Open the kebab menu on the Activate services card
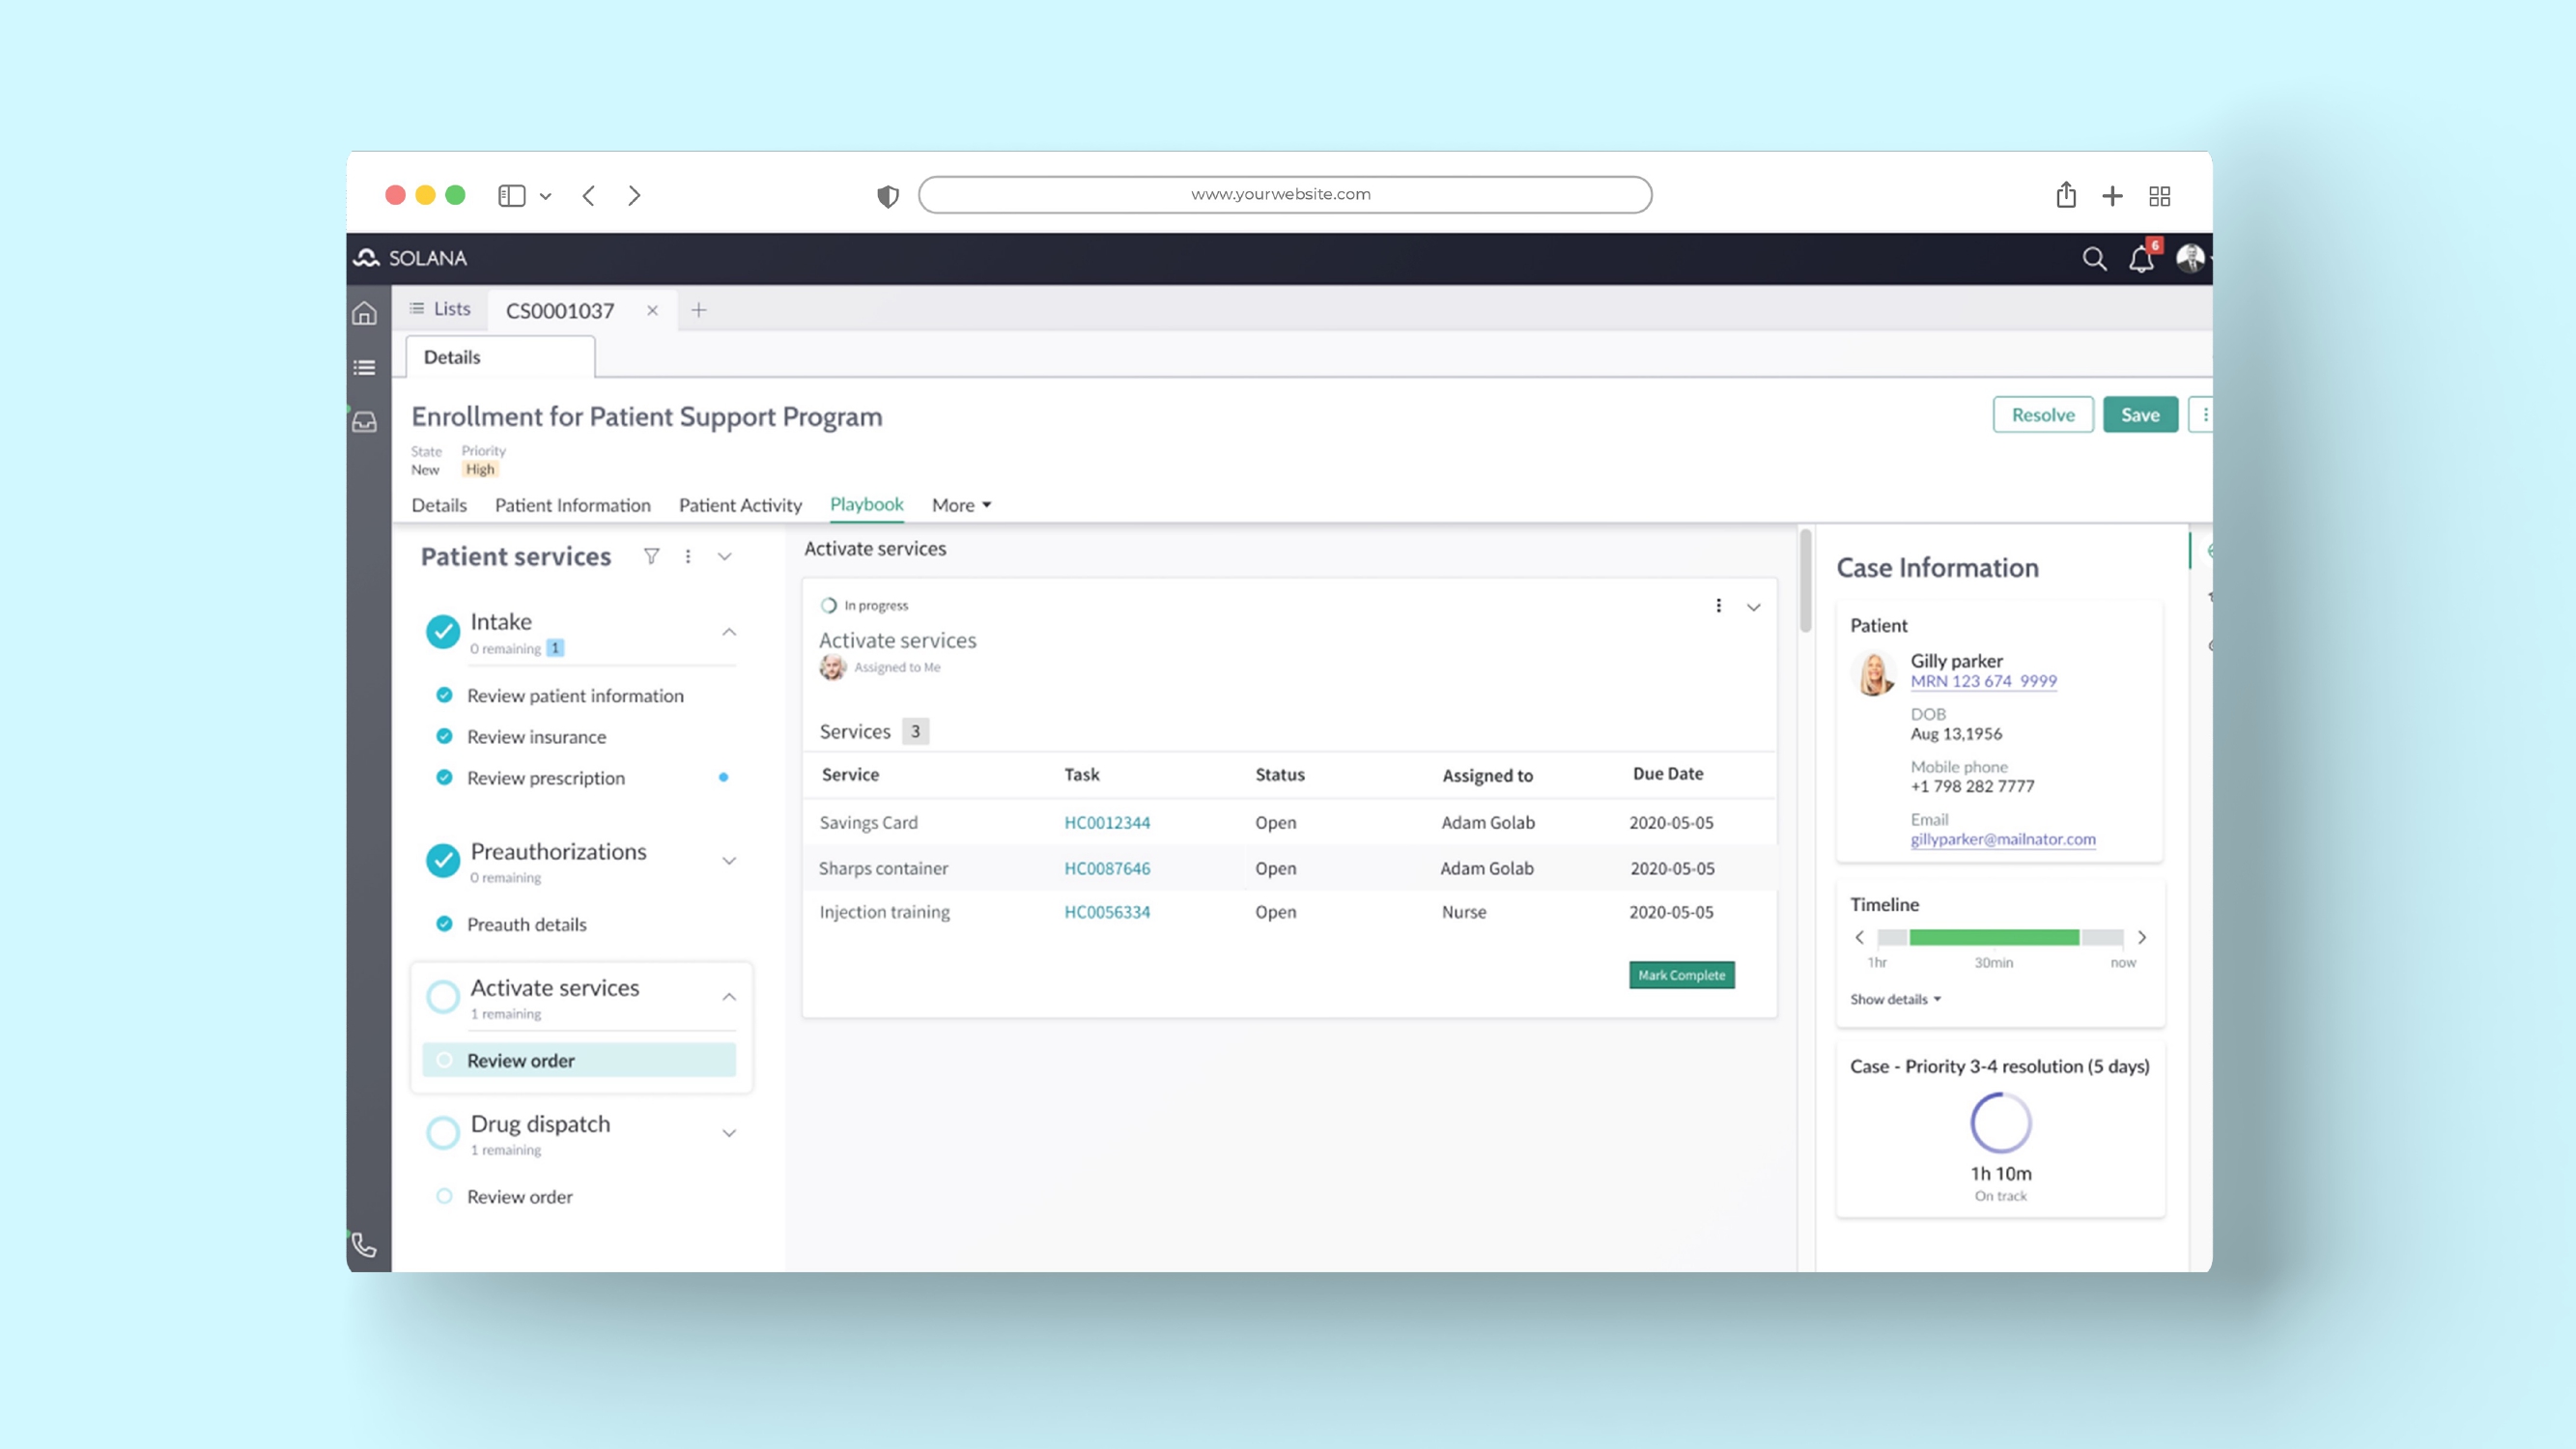Image resolution: width=2576 pixels, height=1449 pixels. point(1719,605)
